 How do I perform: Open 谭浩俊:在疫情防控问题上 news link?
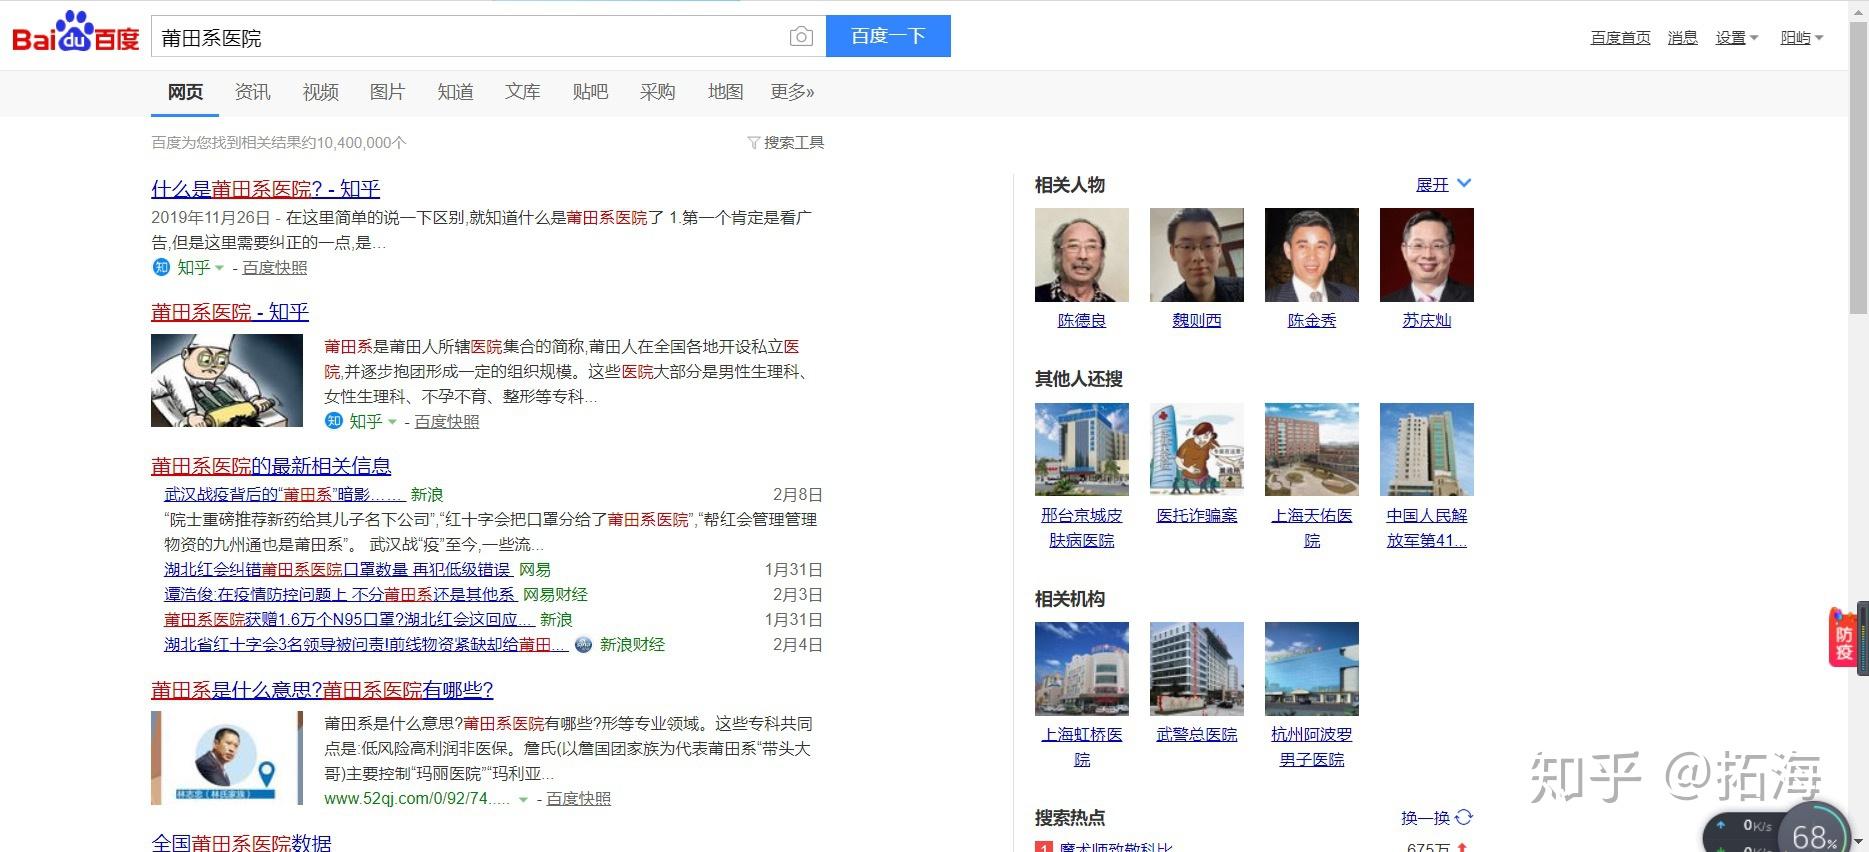340,595
